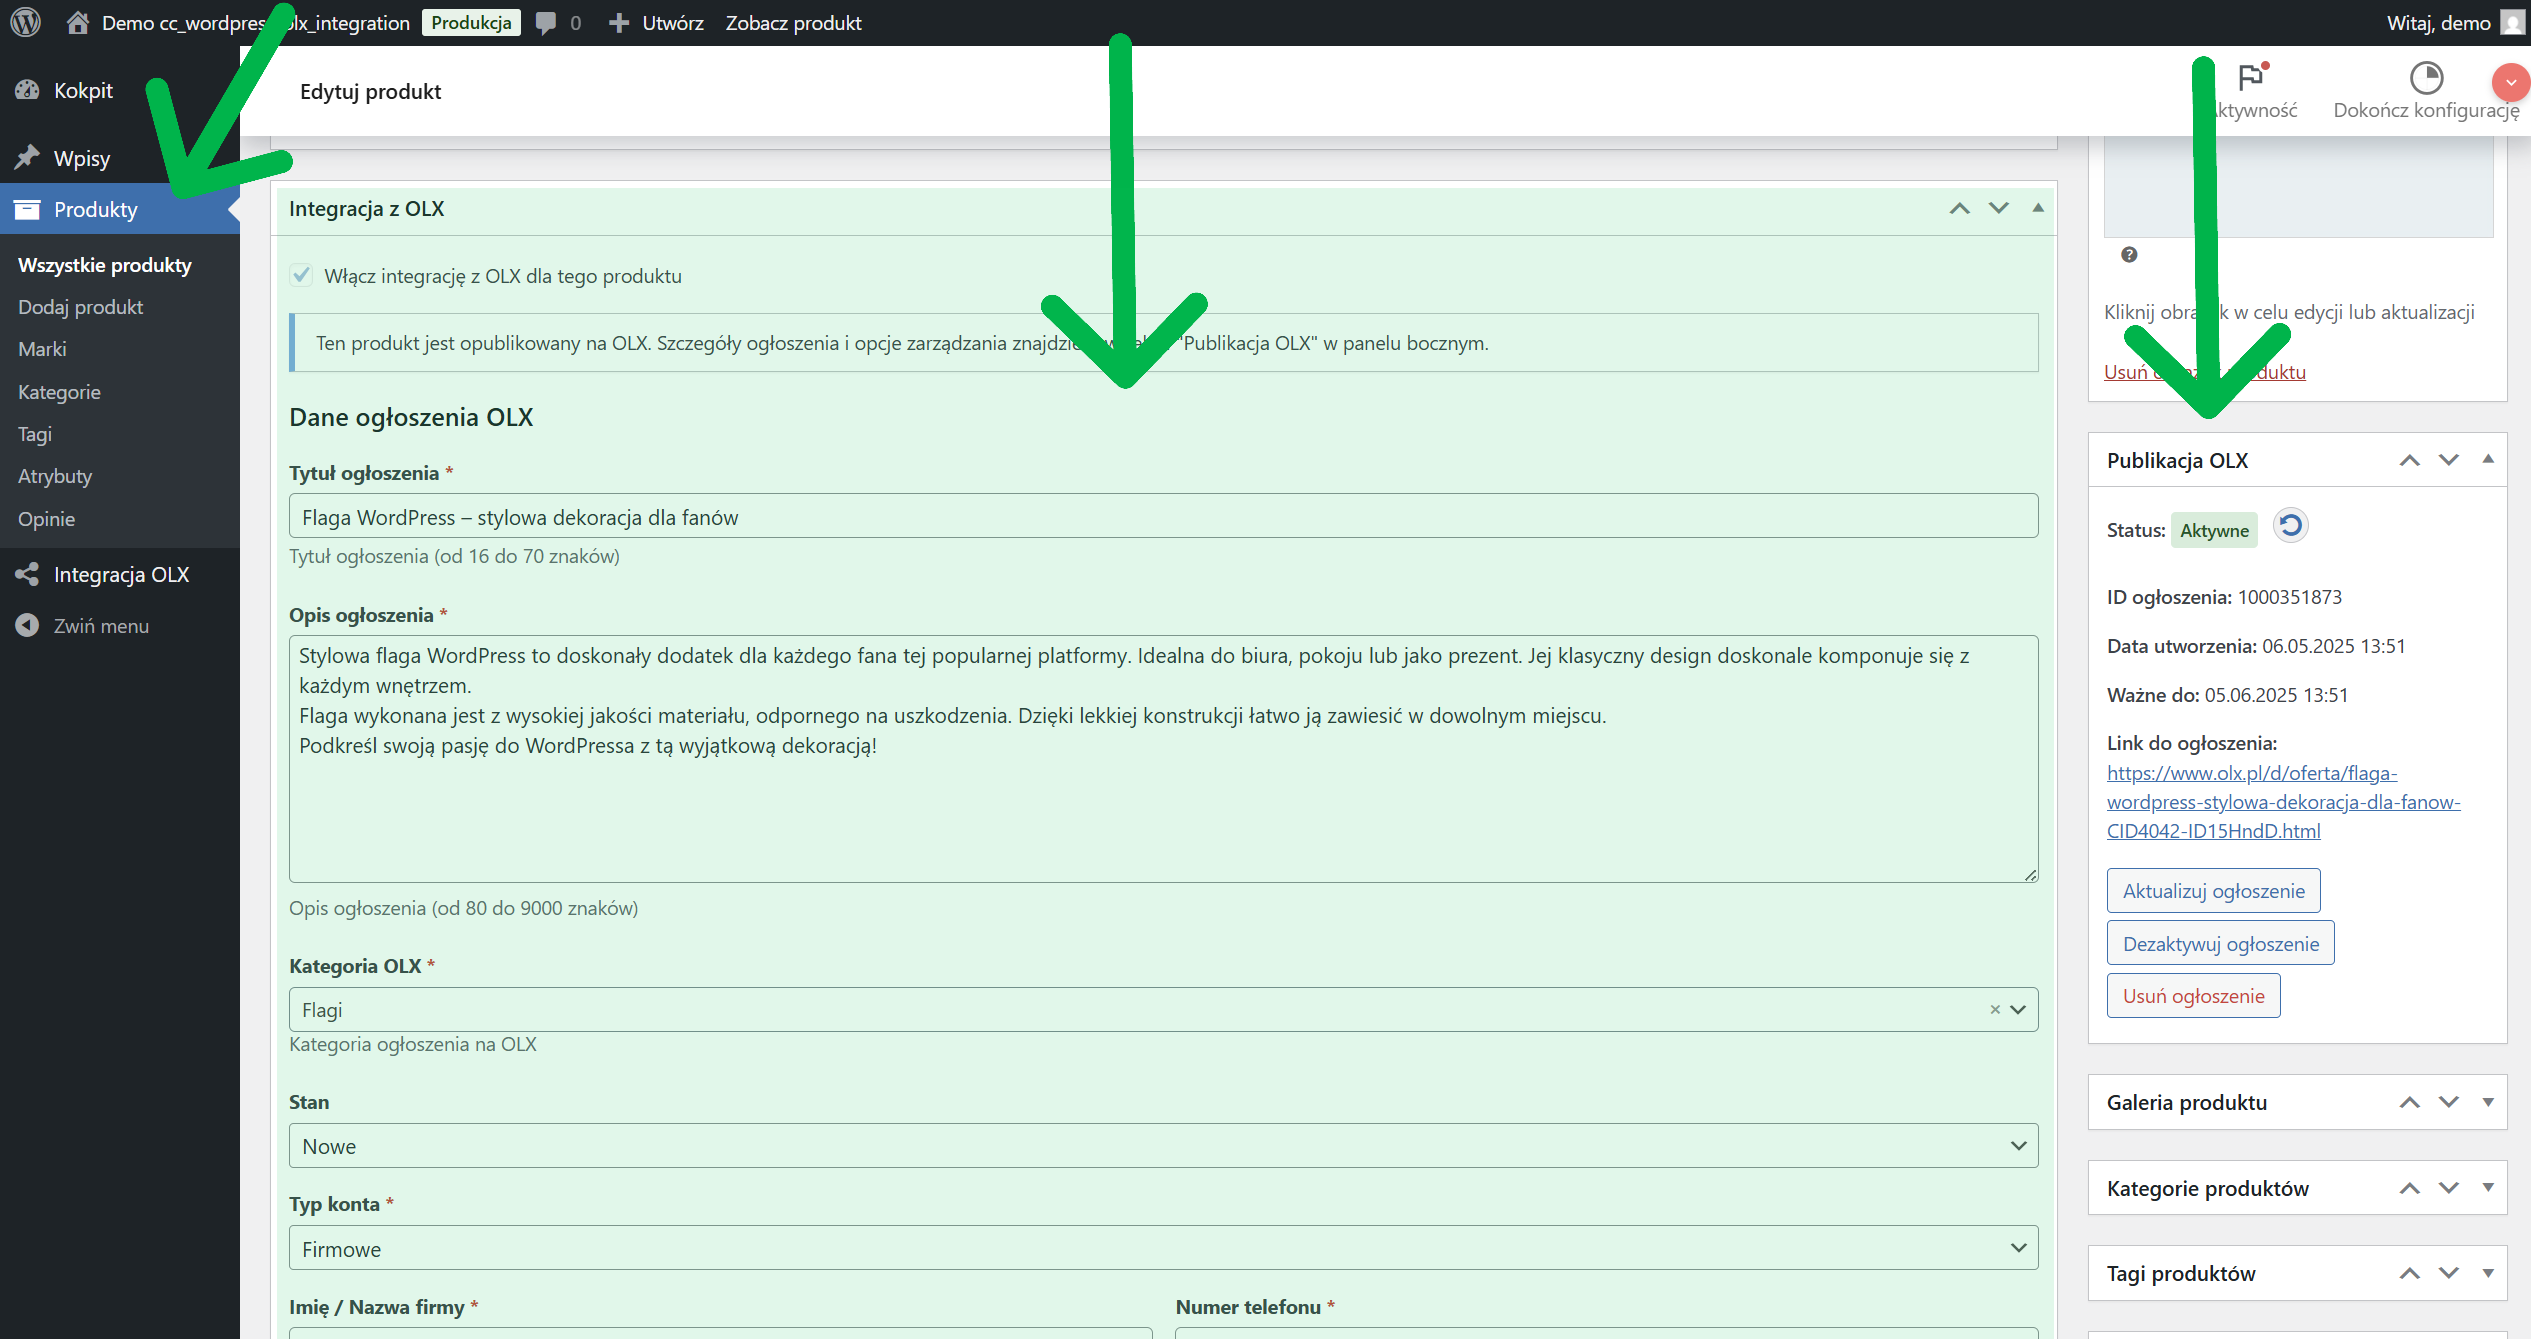Viewport: 2531px width, 1339px height.
Task: Refresh OLX listing status icon
Action: tap(2290, 526)
